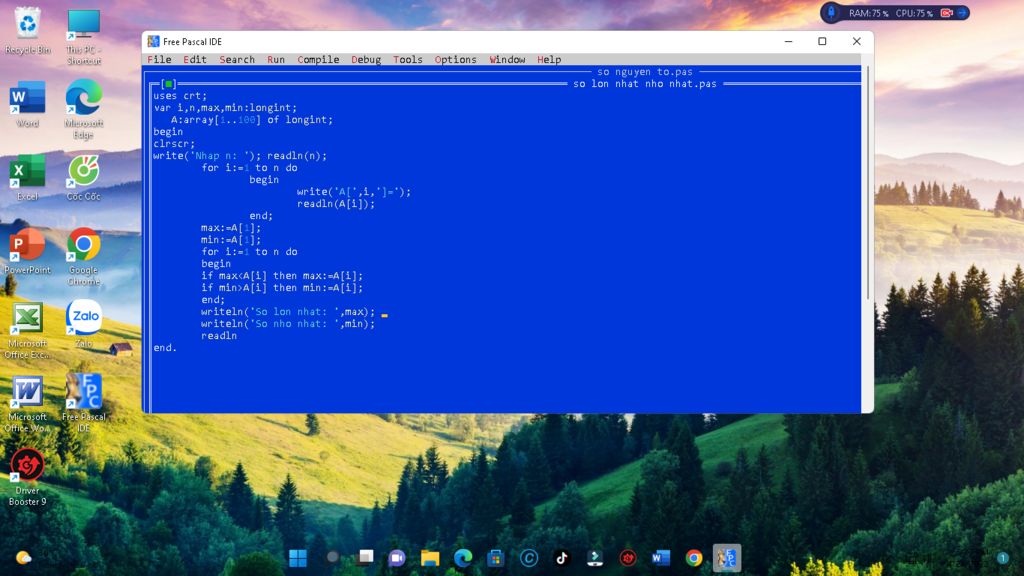Open the Windows Start menu
1024x576 pixels.
(298, 558)
